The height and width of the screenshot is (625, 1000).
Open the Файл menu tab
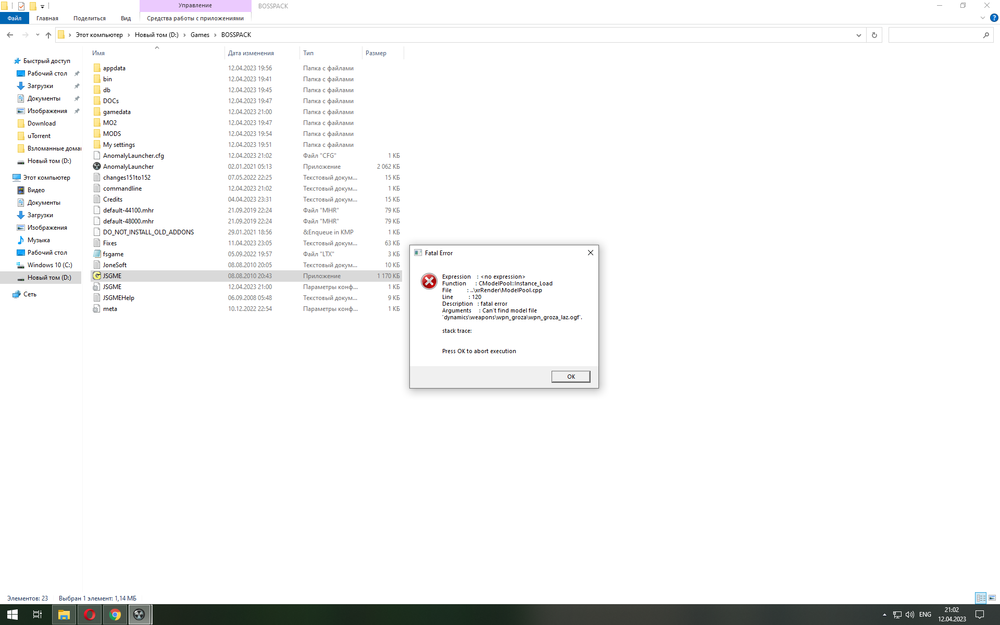pyautogui.click(x=14, y=18)
